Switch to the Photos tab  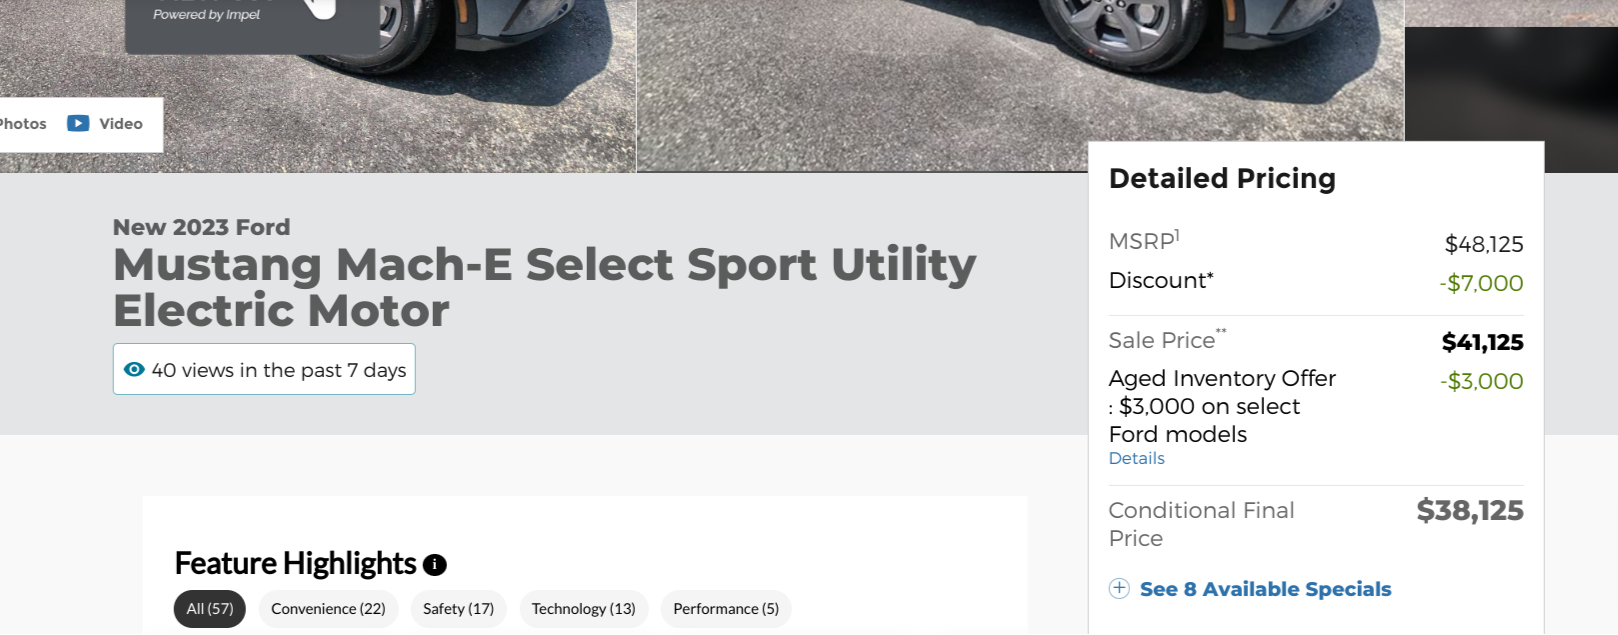(x=23, y=124)
